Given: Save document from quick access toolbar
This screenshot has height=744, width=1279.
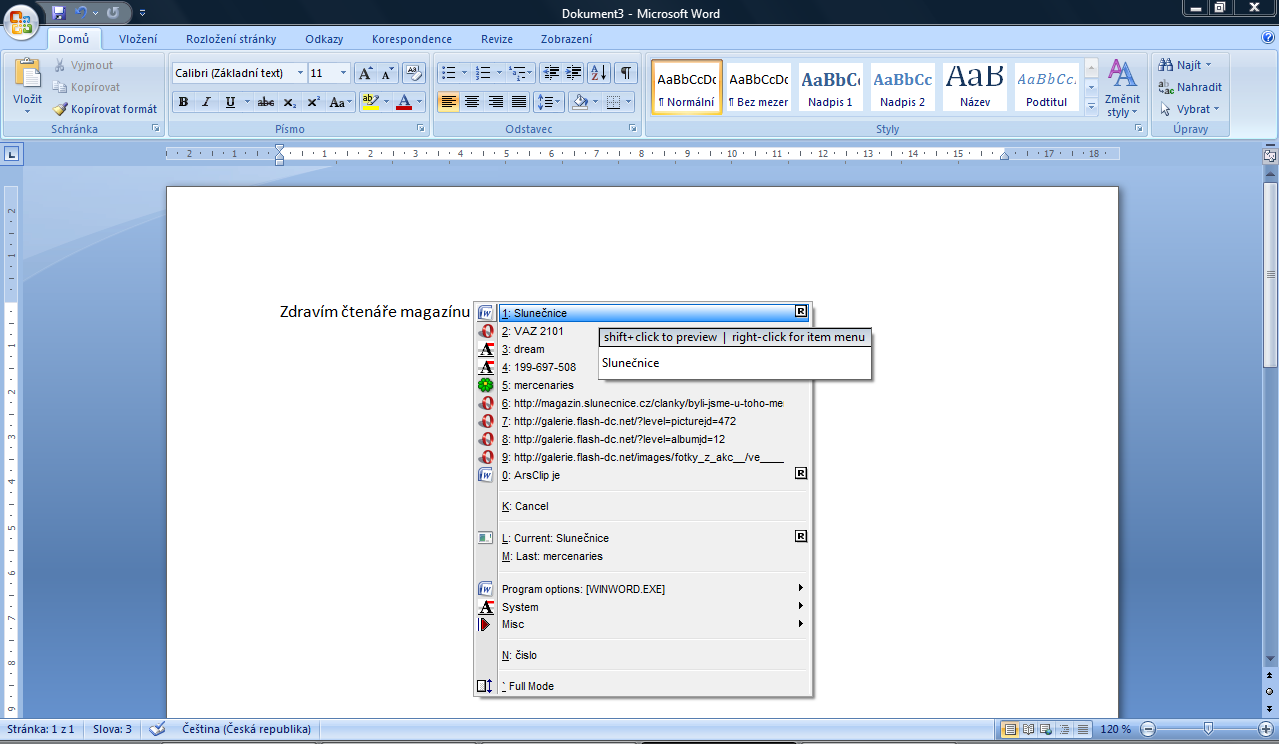Looking at the screenshot, I should (59, 13).
